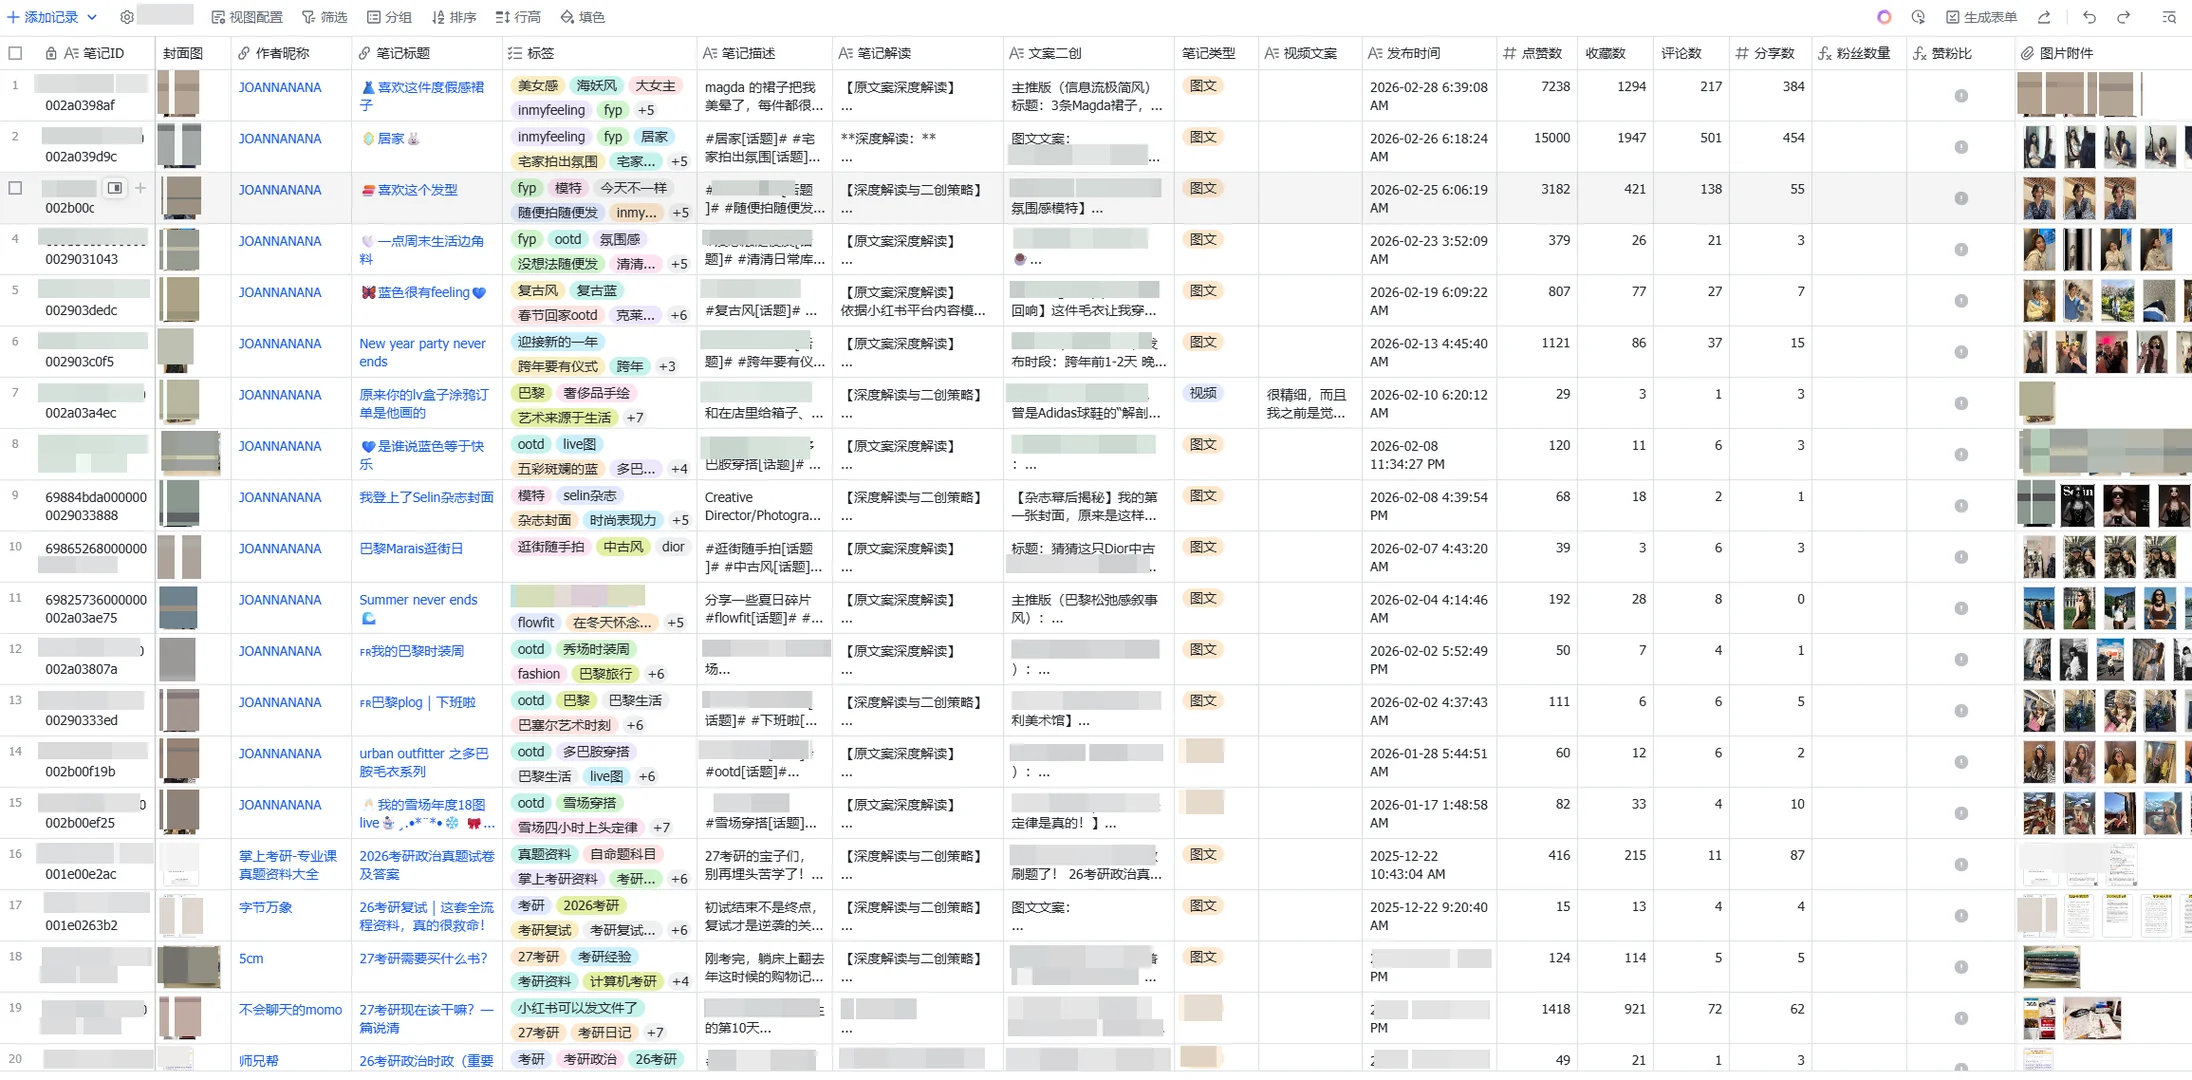Open the 排序 sort menu
The image size is (2192, 1080).
coord(454,17)
